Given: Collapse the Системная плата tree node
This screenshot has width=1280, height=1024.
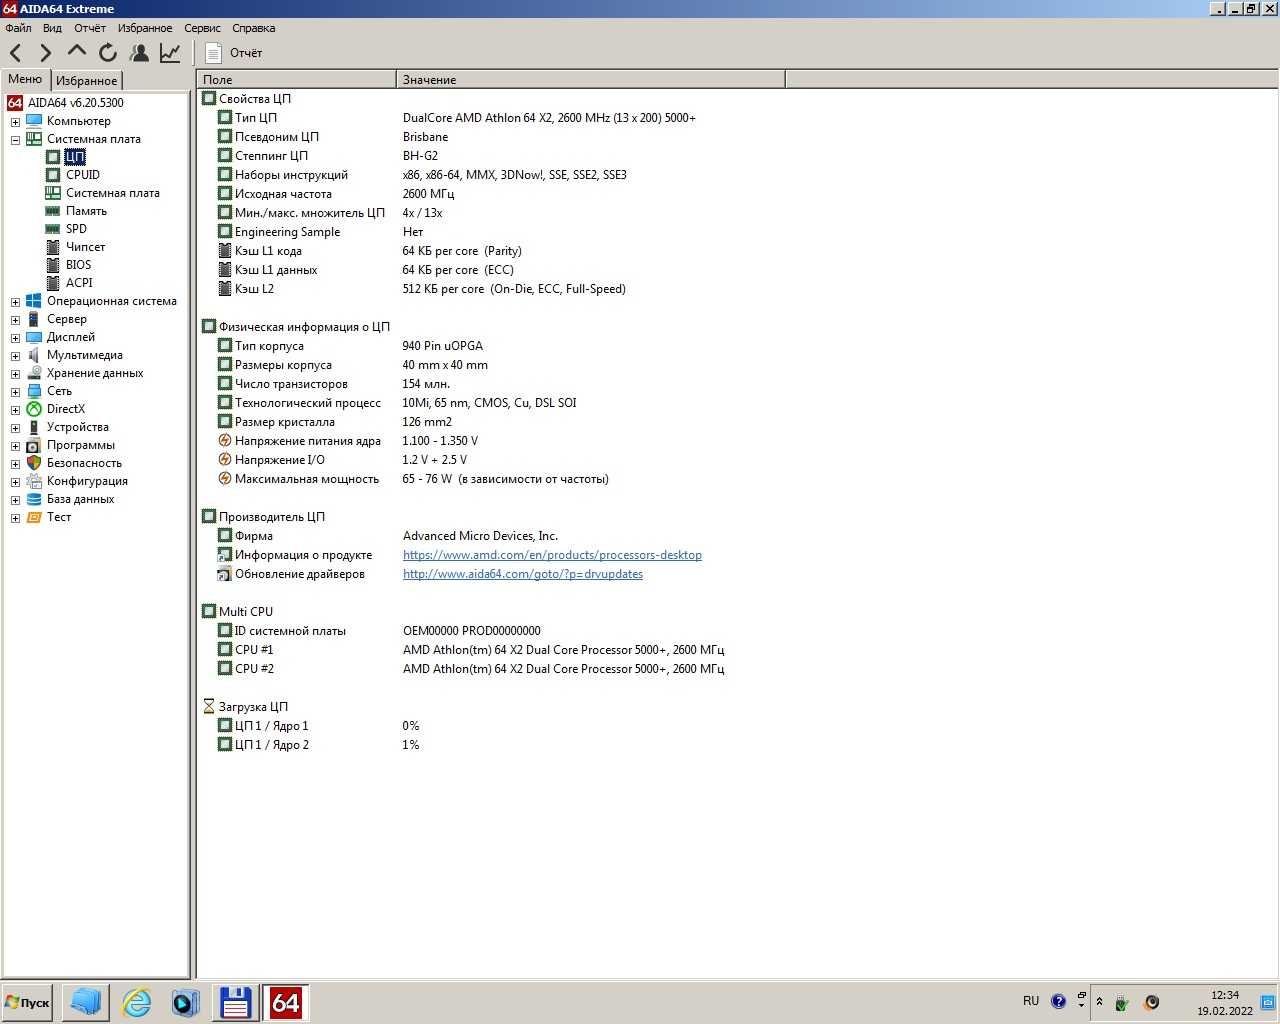Looking at the screenshot, I should pyautogui.click(x=15, y=139).
